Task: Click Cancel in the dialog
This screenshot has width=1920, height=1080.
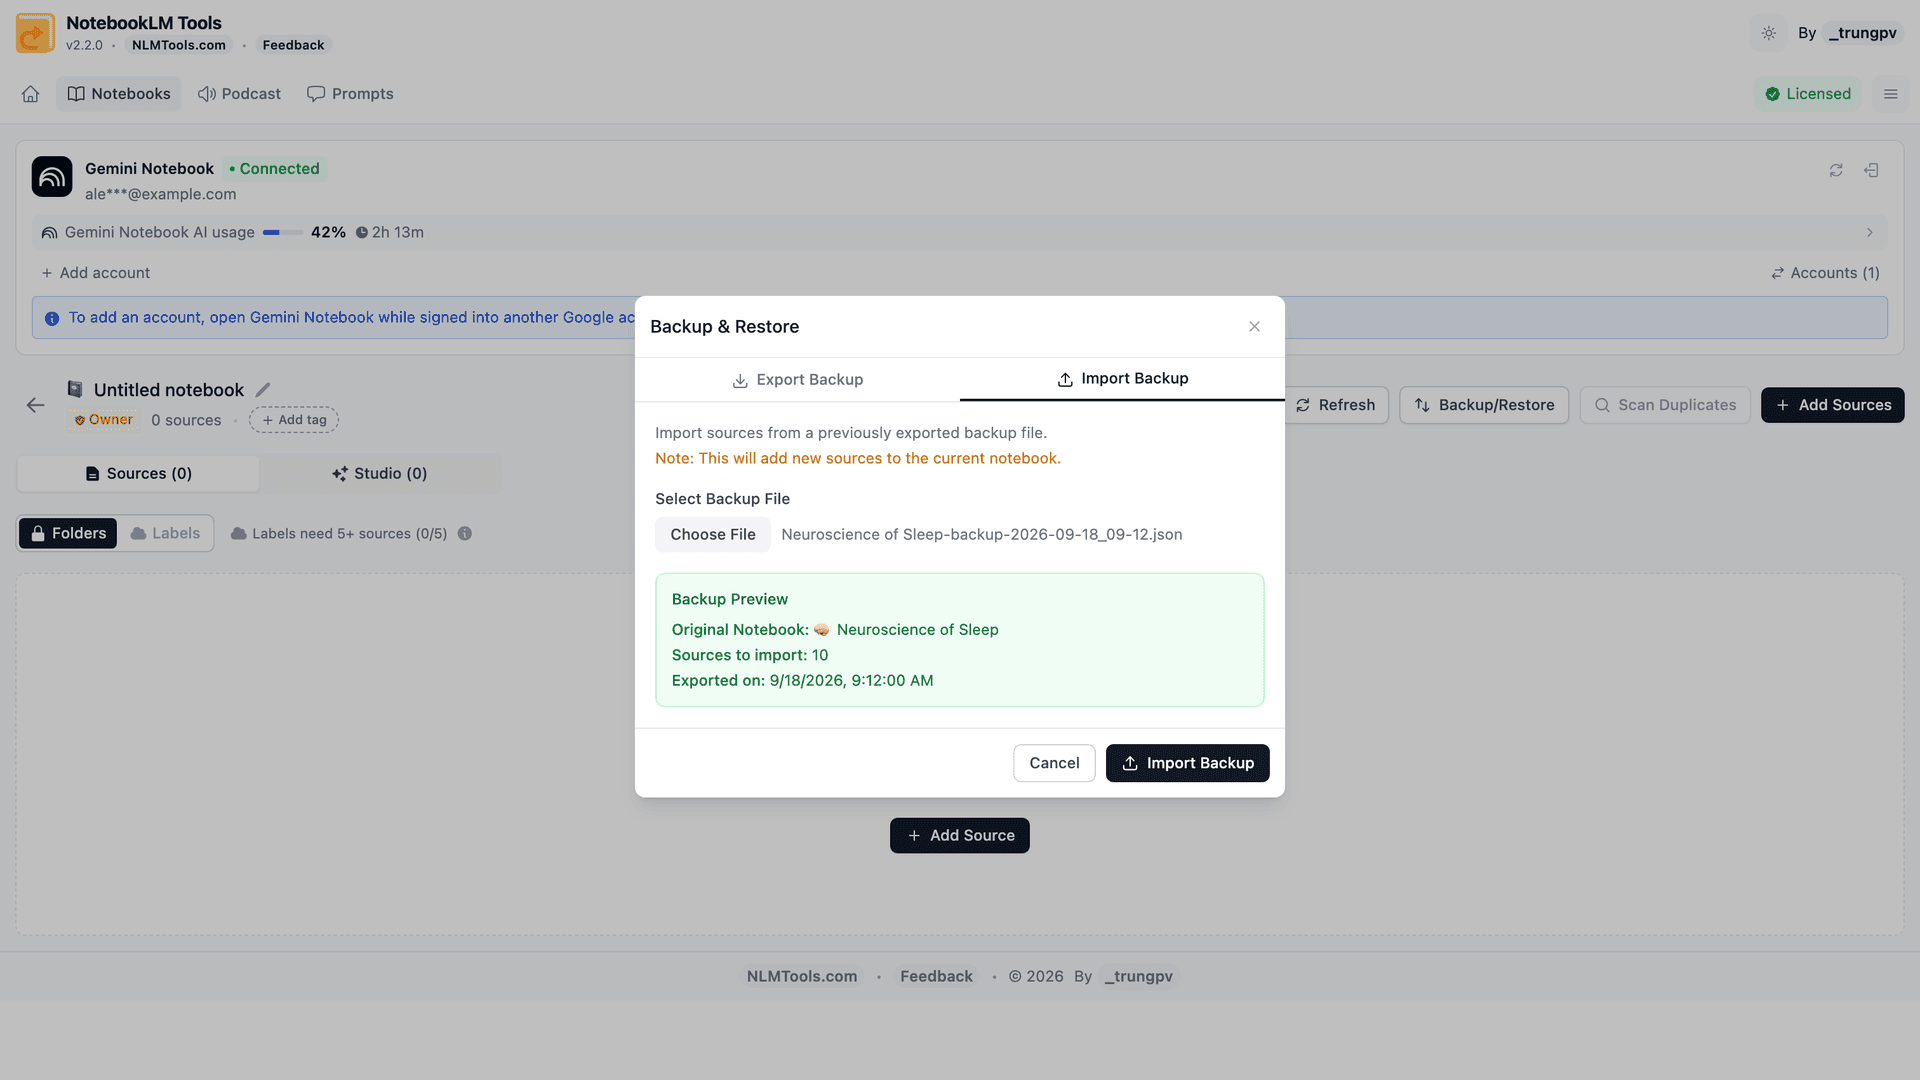Action: click(1054, 763)
